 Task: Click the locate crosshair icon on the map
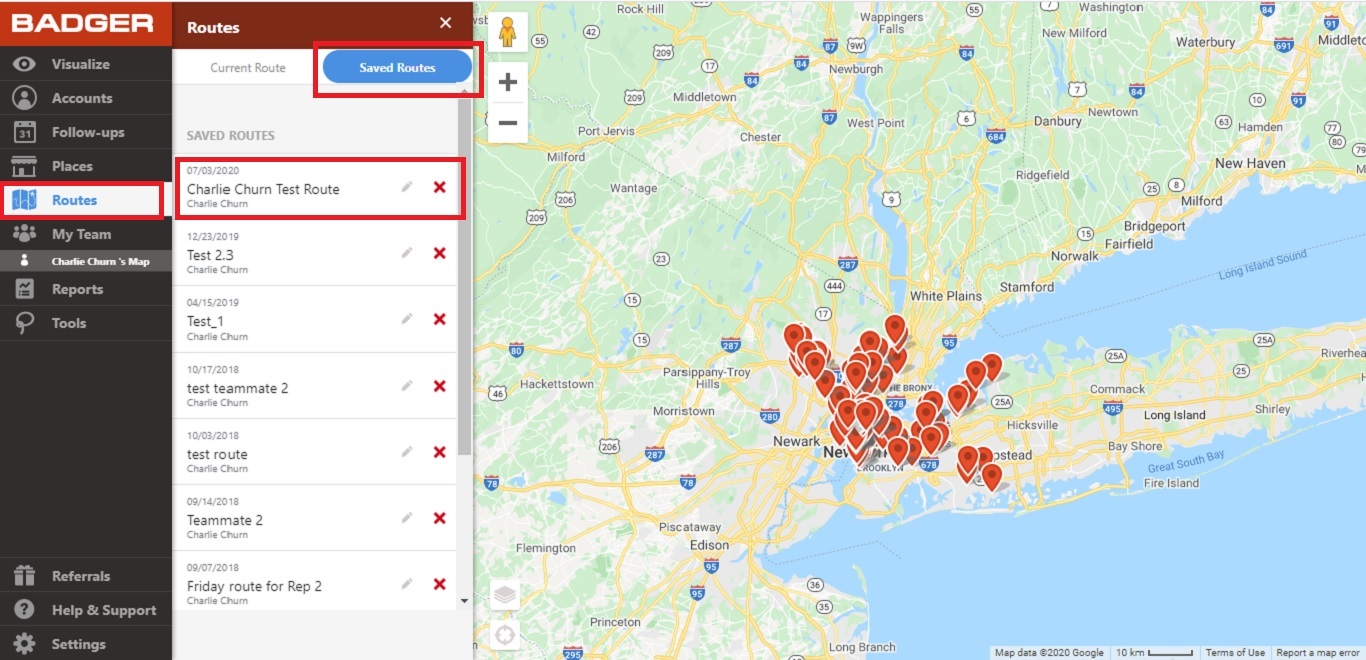click(505, 633)
